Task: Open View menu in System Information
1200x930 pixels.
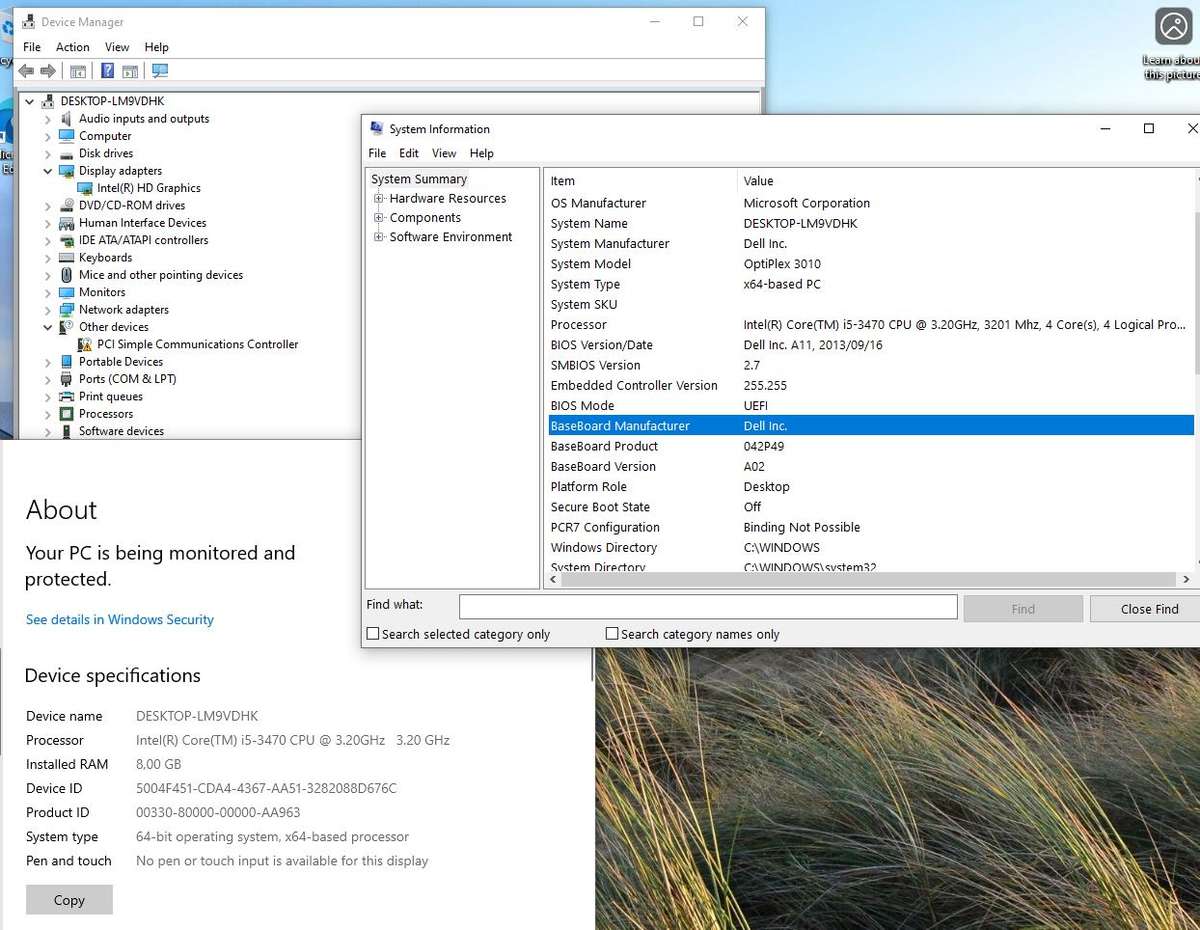Action: [444, 153]
